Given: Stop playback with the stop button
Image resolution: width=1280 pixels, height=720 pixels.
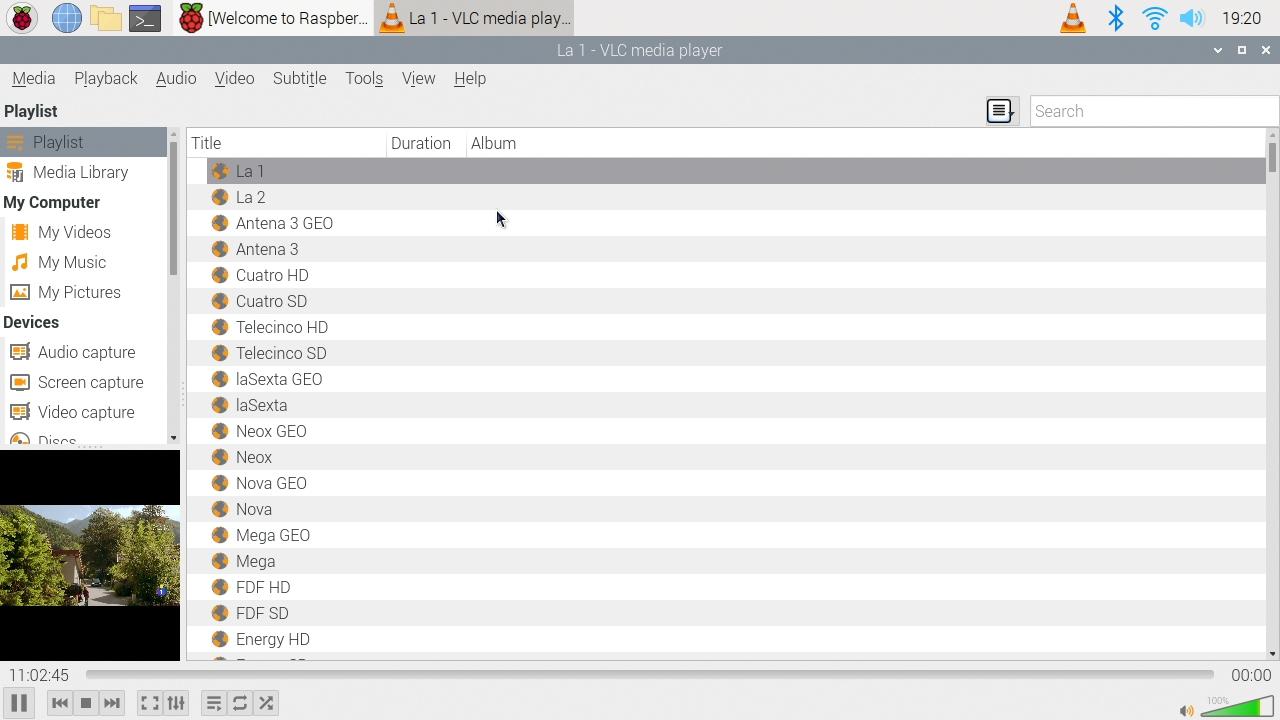Looking at the screenshot, I should (85, 702).
